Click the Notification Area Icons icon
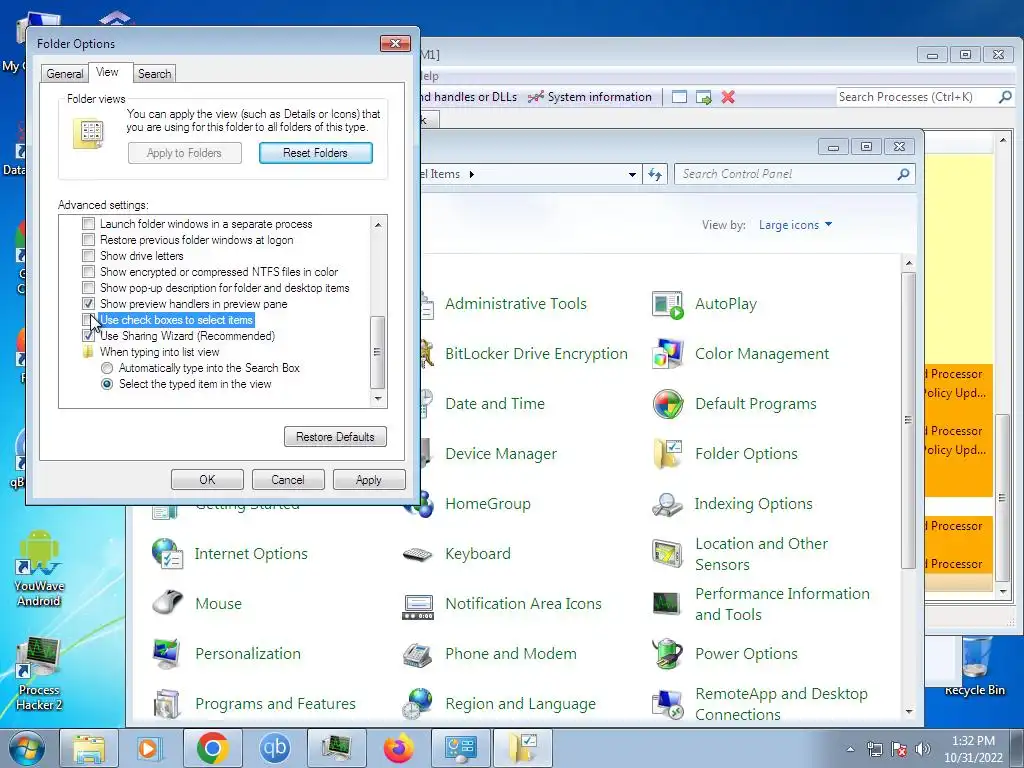The height and width of the screenshot is (768, 1024). (418, 606)
